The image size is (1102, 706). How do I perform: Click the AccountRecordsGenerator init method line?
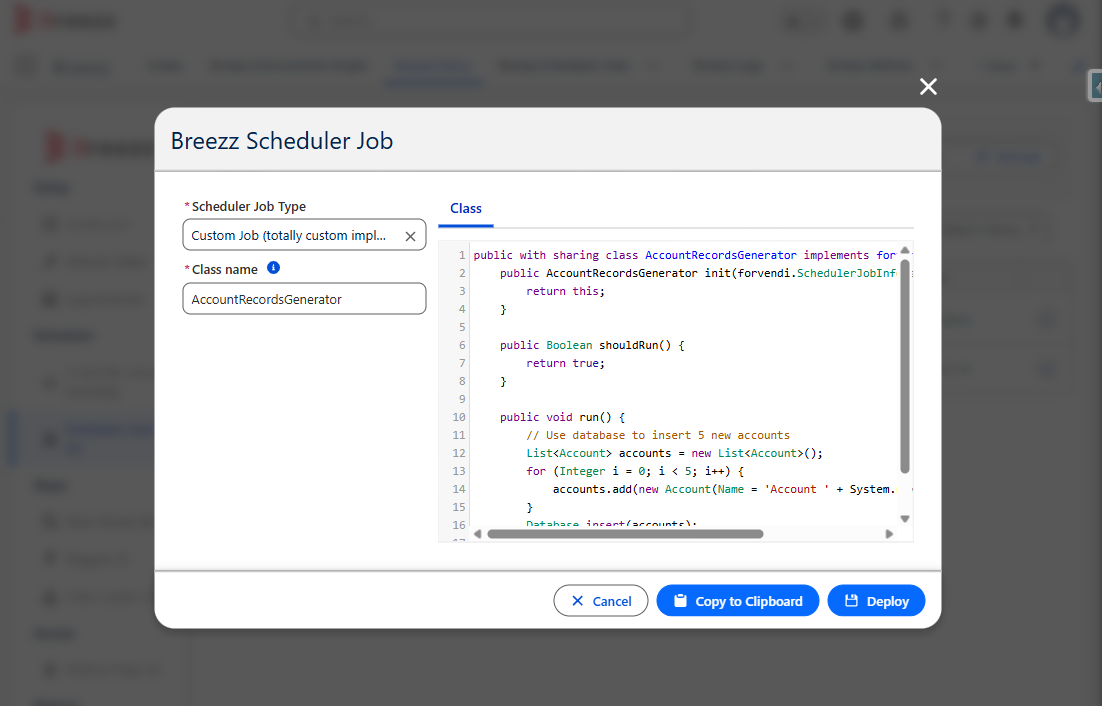pyautogui.click(x=698, y=273)
